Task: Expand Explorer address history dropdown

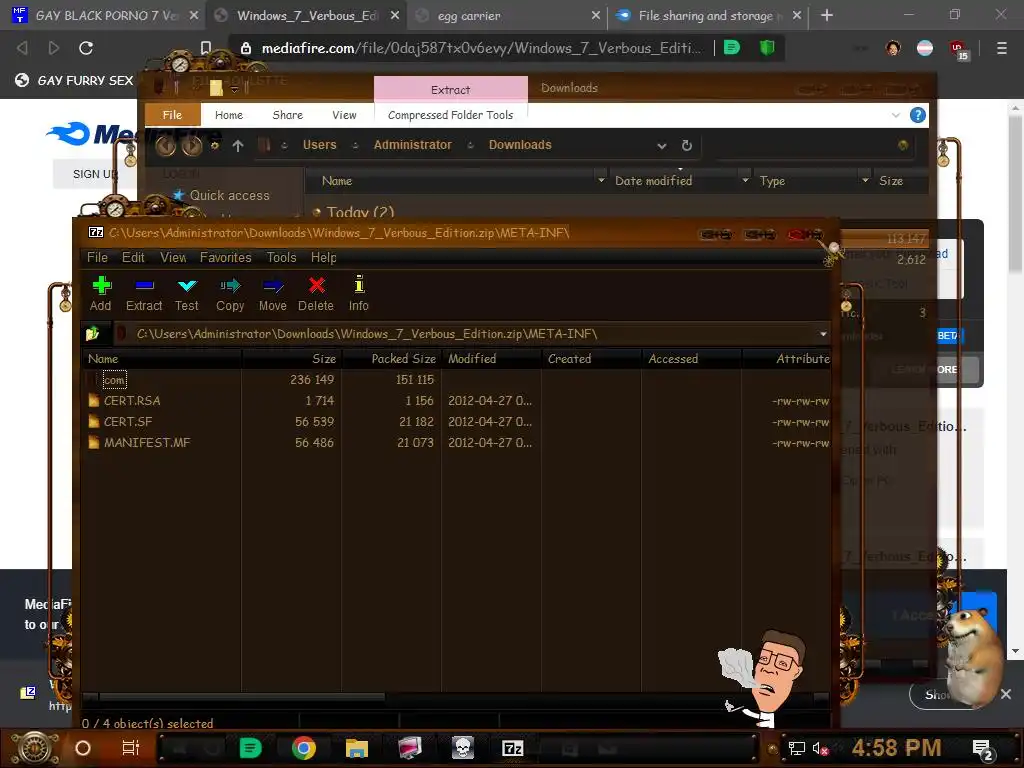Action: tap(662, 146)
